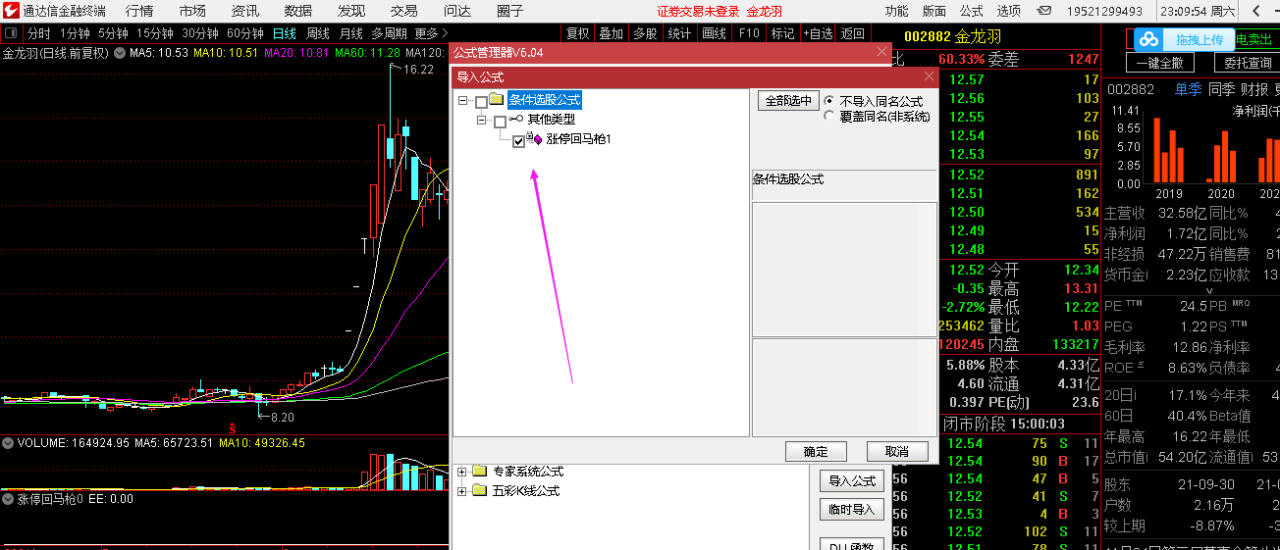Switch to the 30分钟 period tab
Screen dimensions: 1280x550
pyautogui.click(x=200, y=33)
